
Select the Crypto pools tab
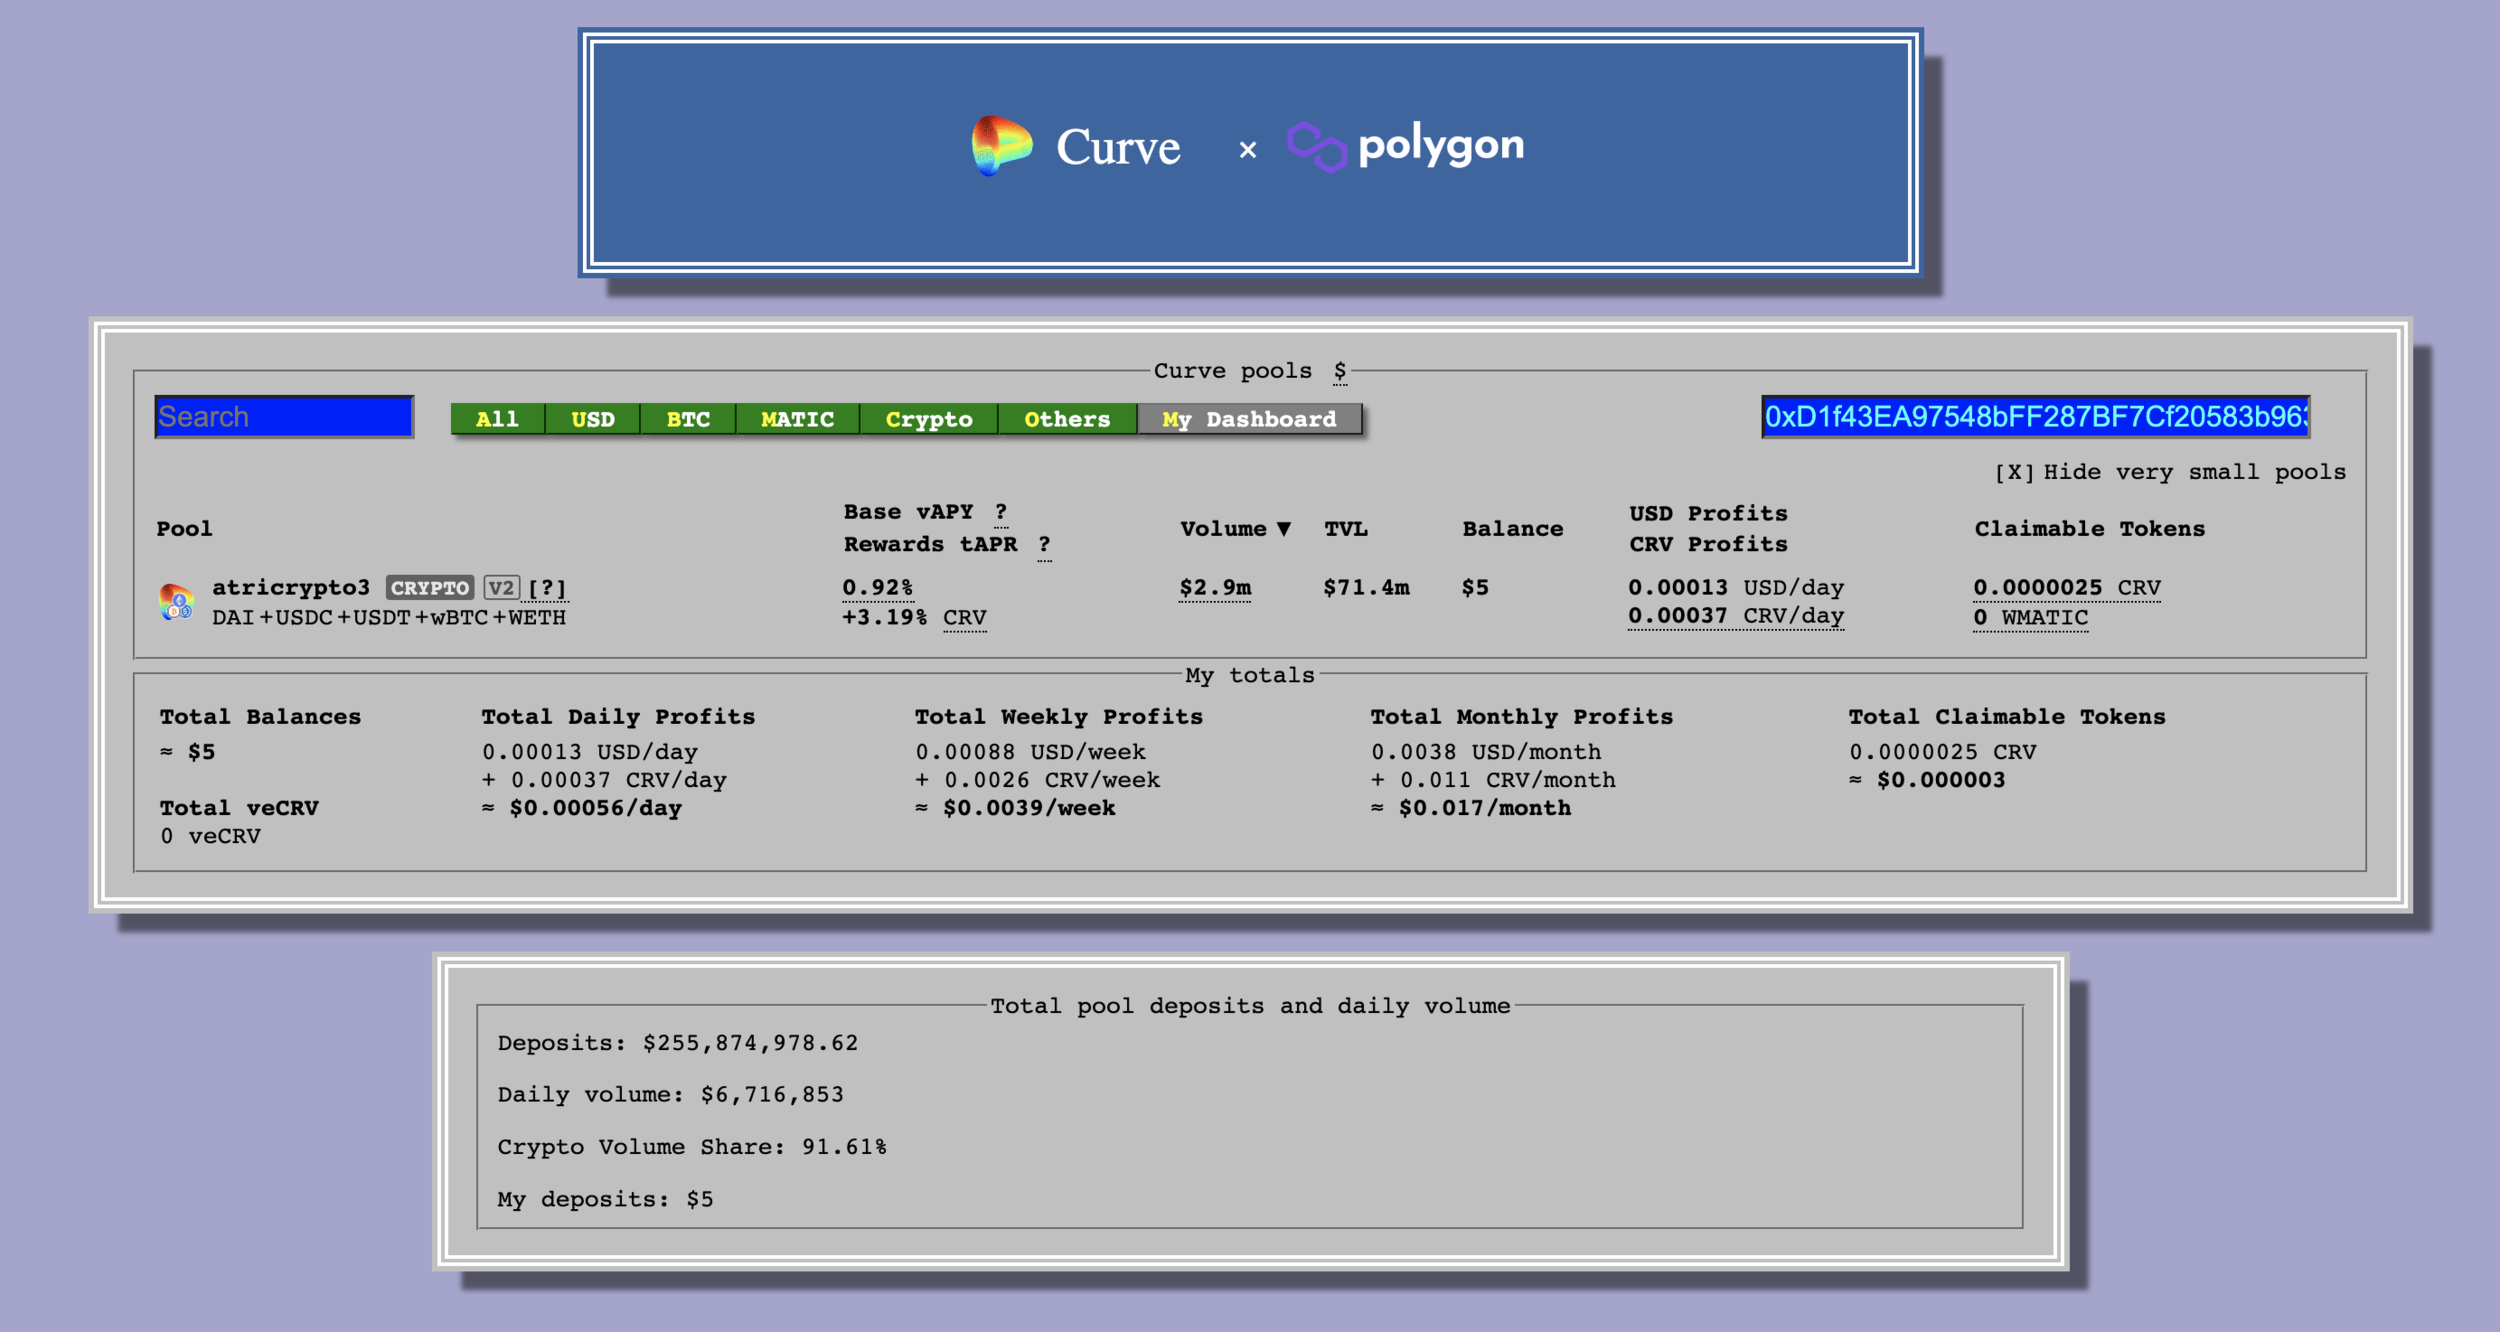point(929,419)
